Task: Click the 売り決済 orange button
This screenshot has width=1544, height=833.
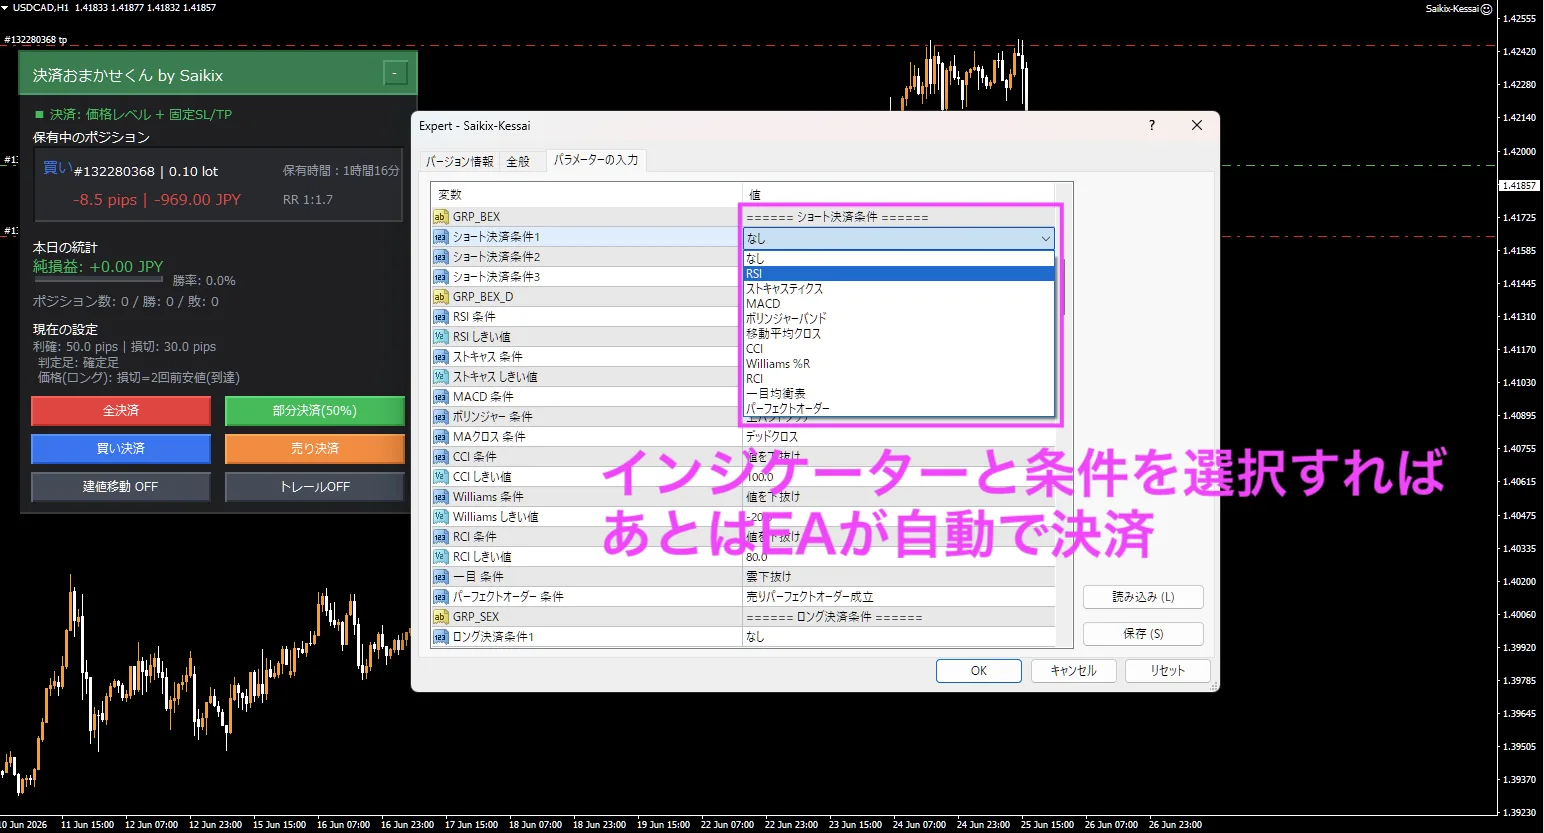Action: pos(315,449)
